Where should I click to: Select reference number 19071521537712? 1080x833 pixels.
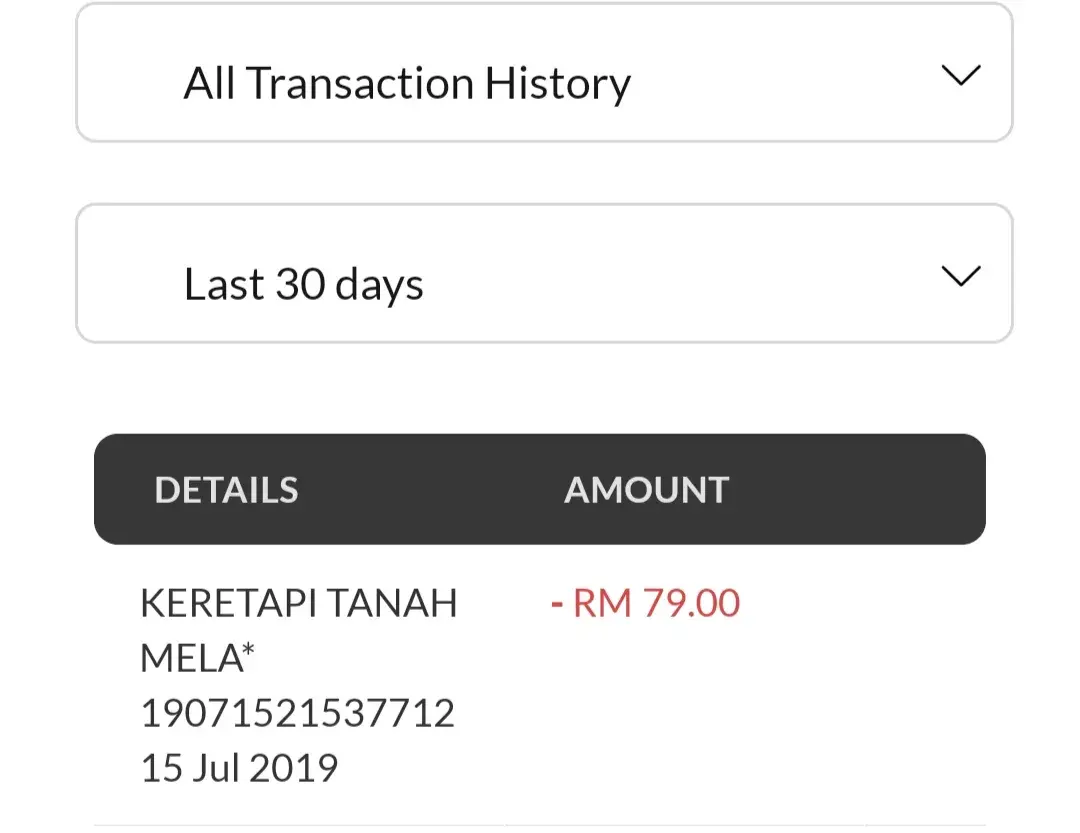(x=297, y=714)
